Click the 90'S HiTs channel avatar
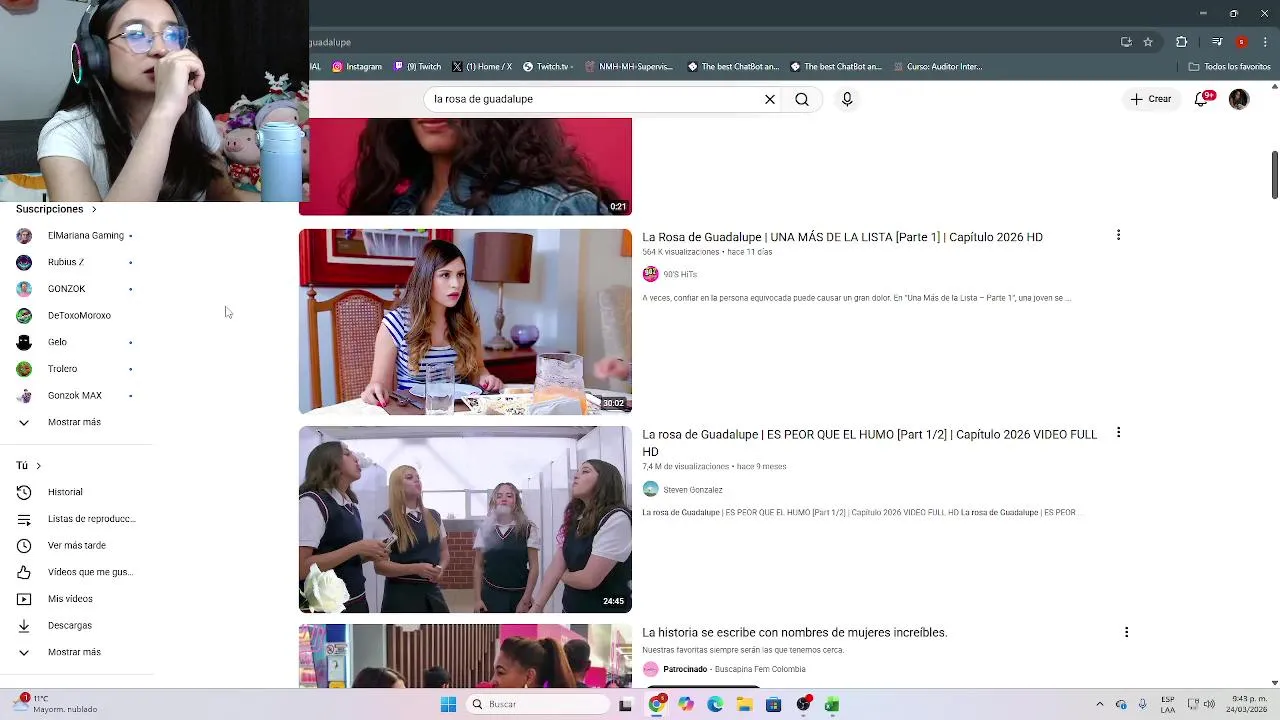Viewport: 1280px width, 720px height. tap(651, 274)
